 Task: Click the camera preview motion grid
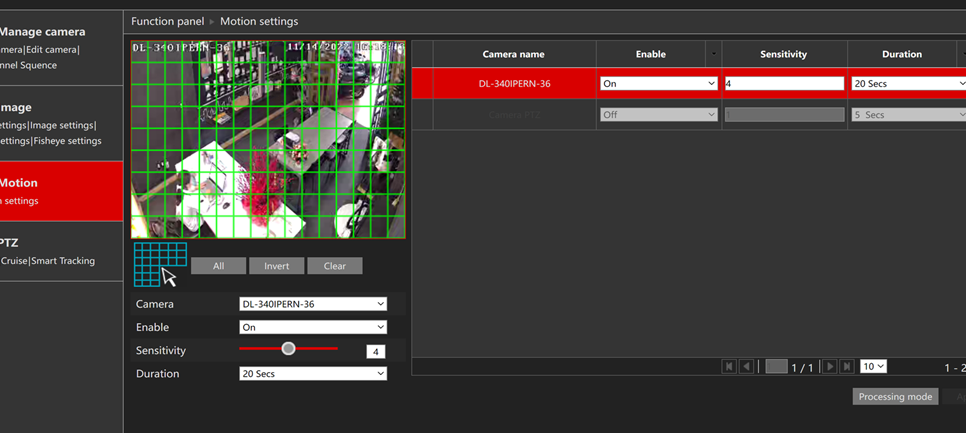pos(268,140)
